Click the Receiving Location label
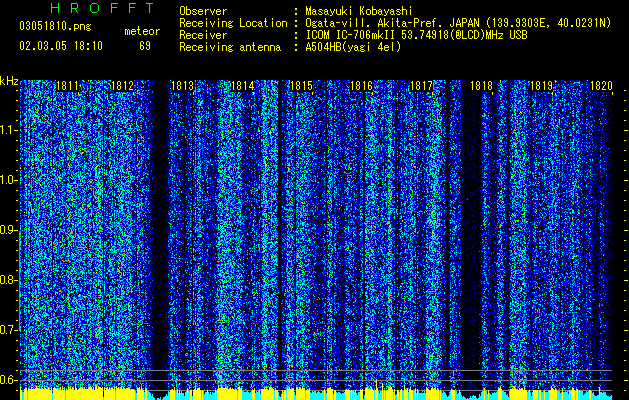629x400 pixels. coord(233,23)
